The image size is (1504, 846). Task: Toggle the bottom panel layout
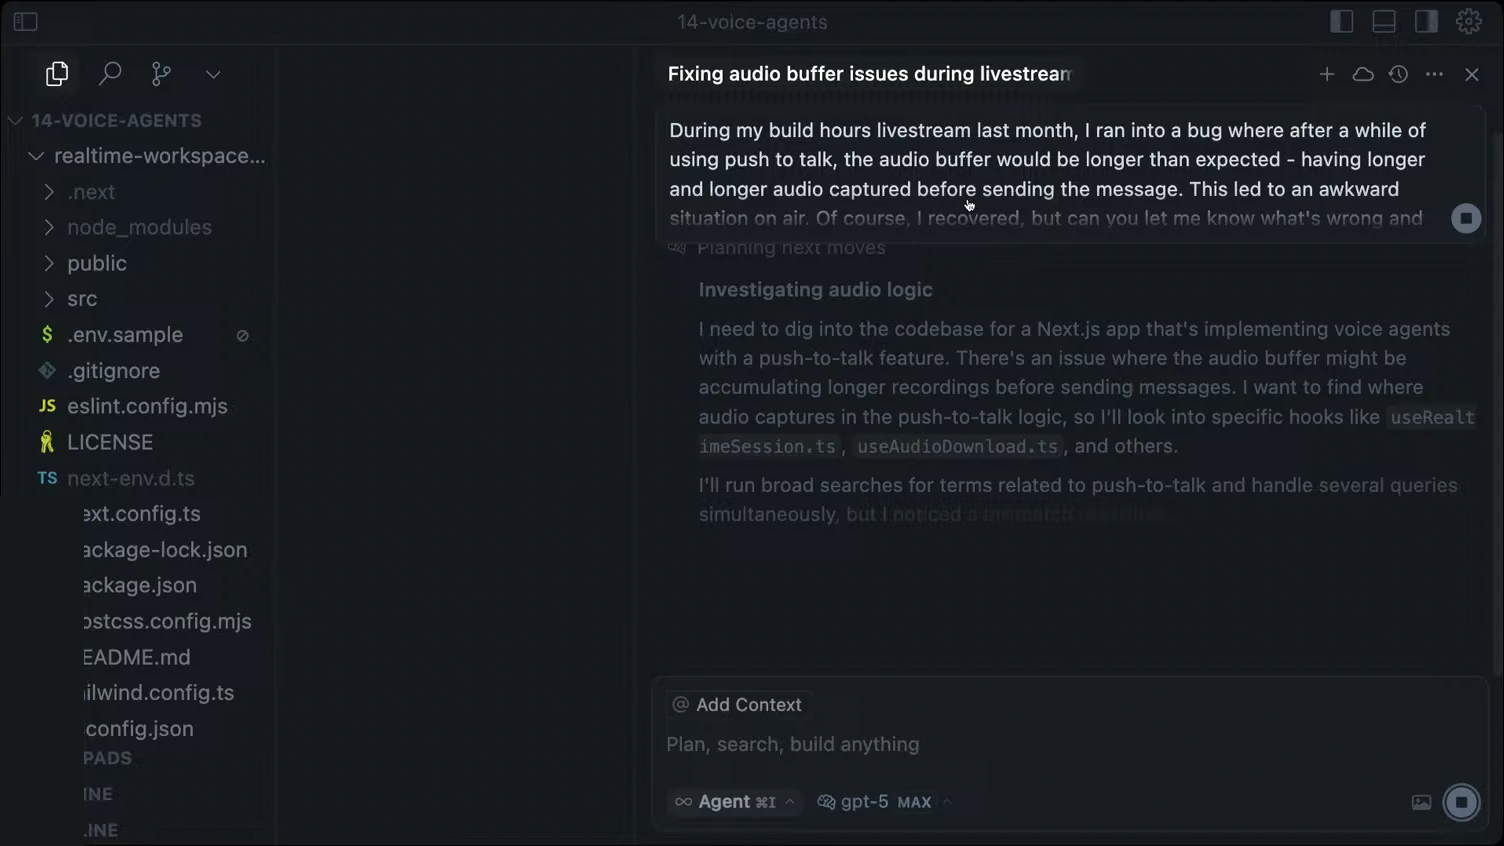click(1384, 21)
